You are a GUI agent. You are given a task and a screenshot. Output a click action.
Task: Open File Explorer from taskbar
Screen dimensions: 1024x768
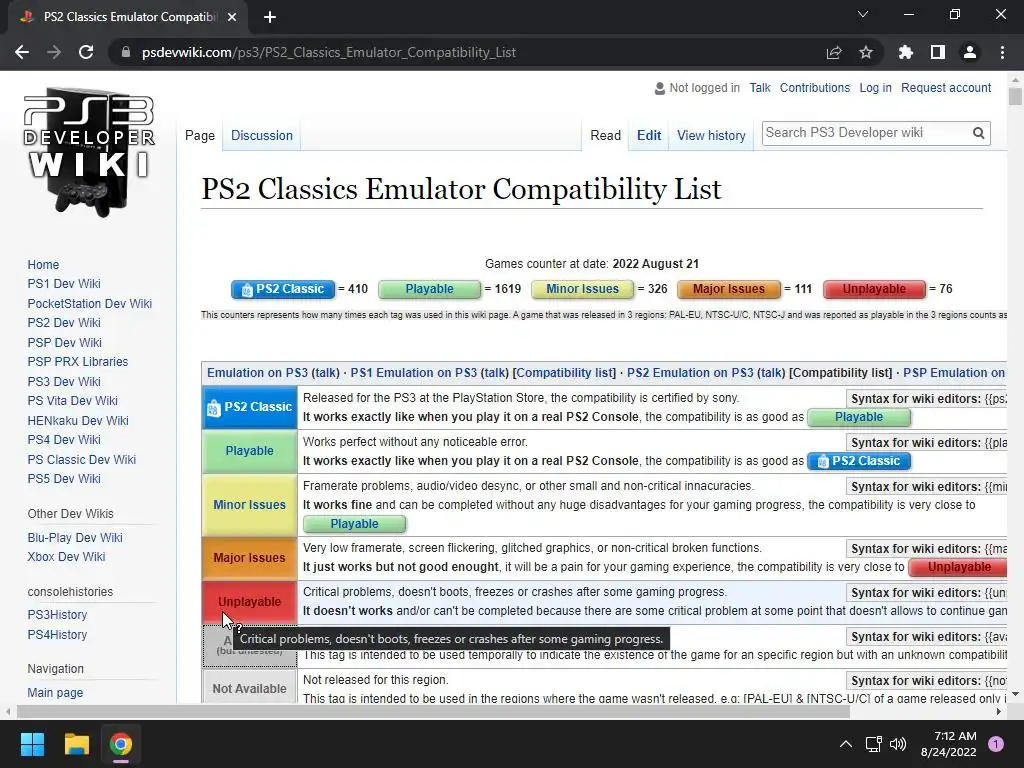(x=76, y=744)
